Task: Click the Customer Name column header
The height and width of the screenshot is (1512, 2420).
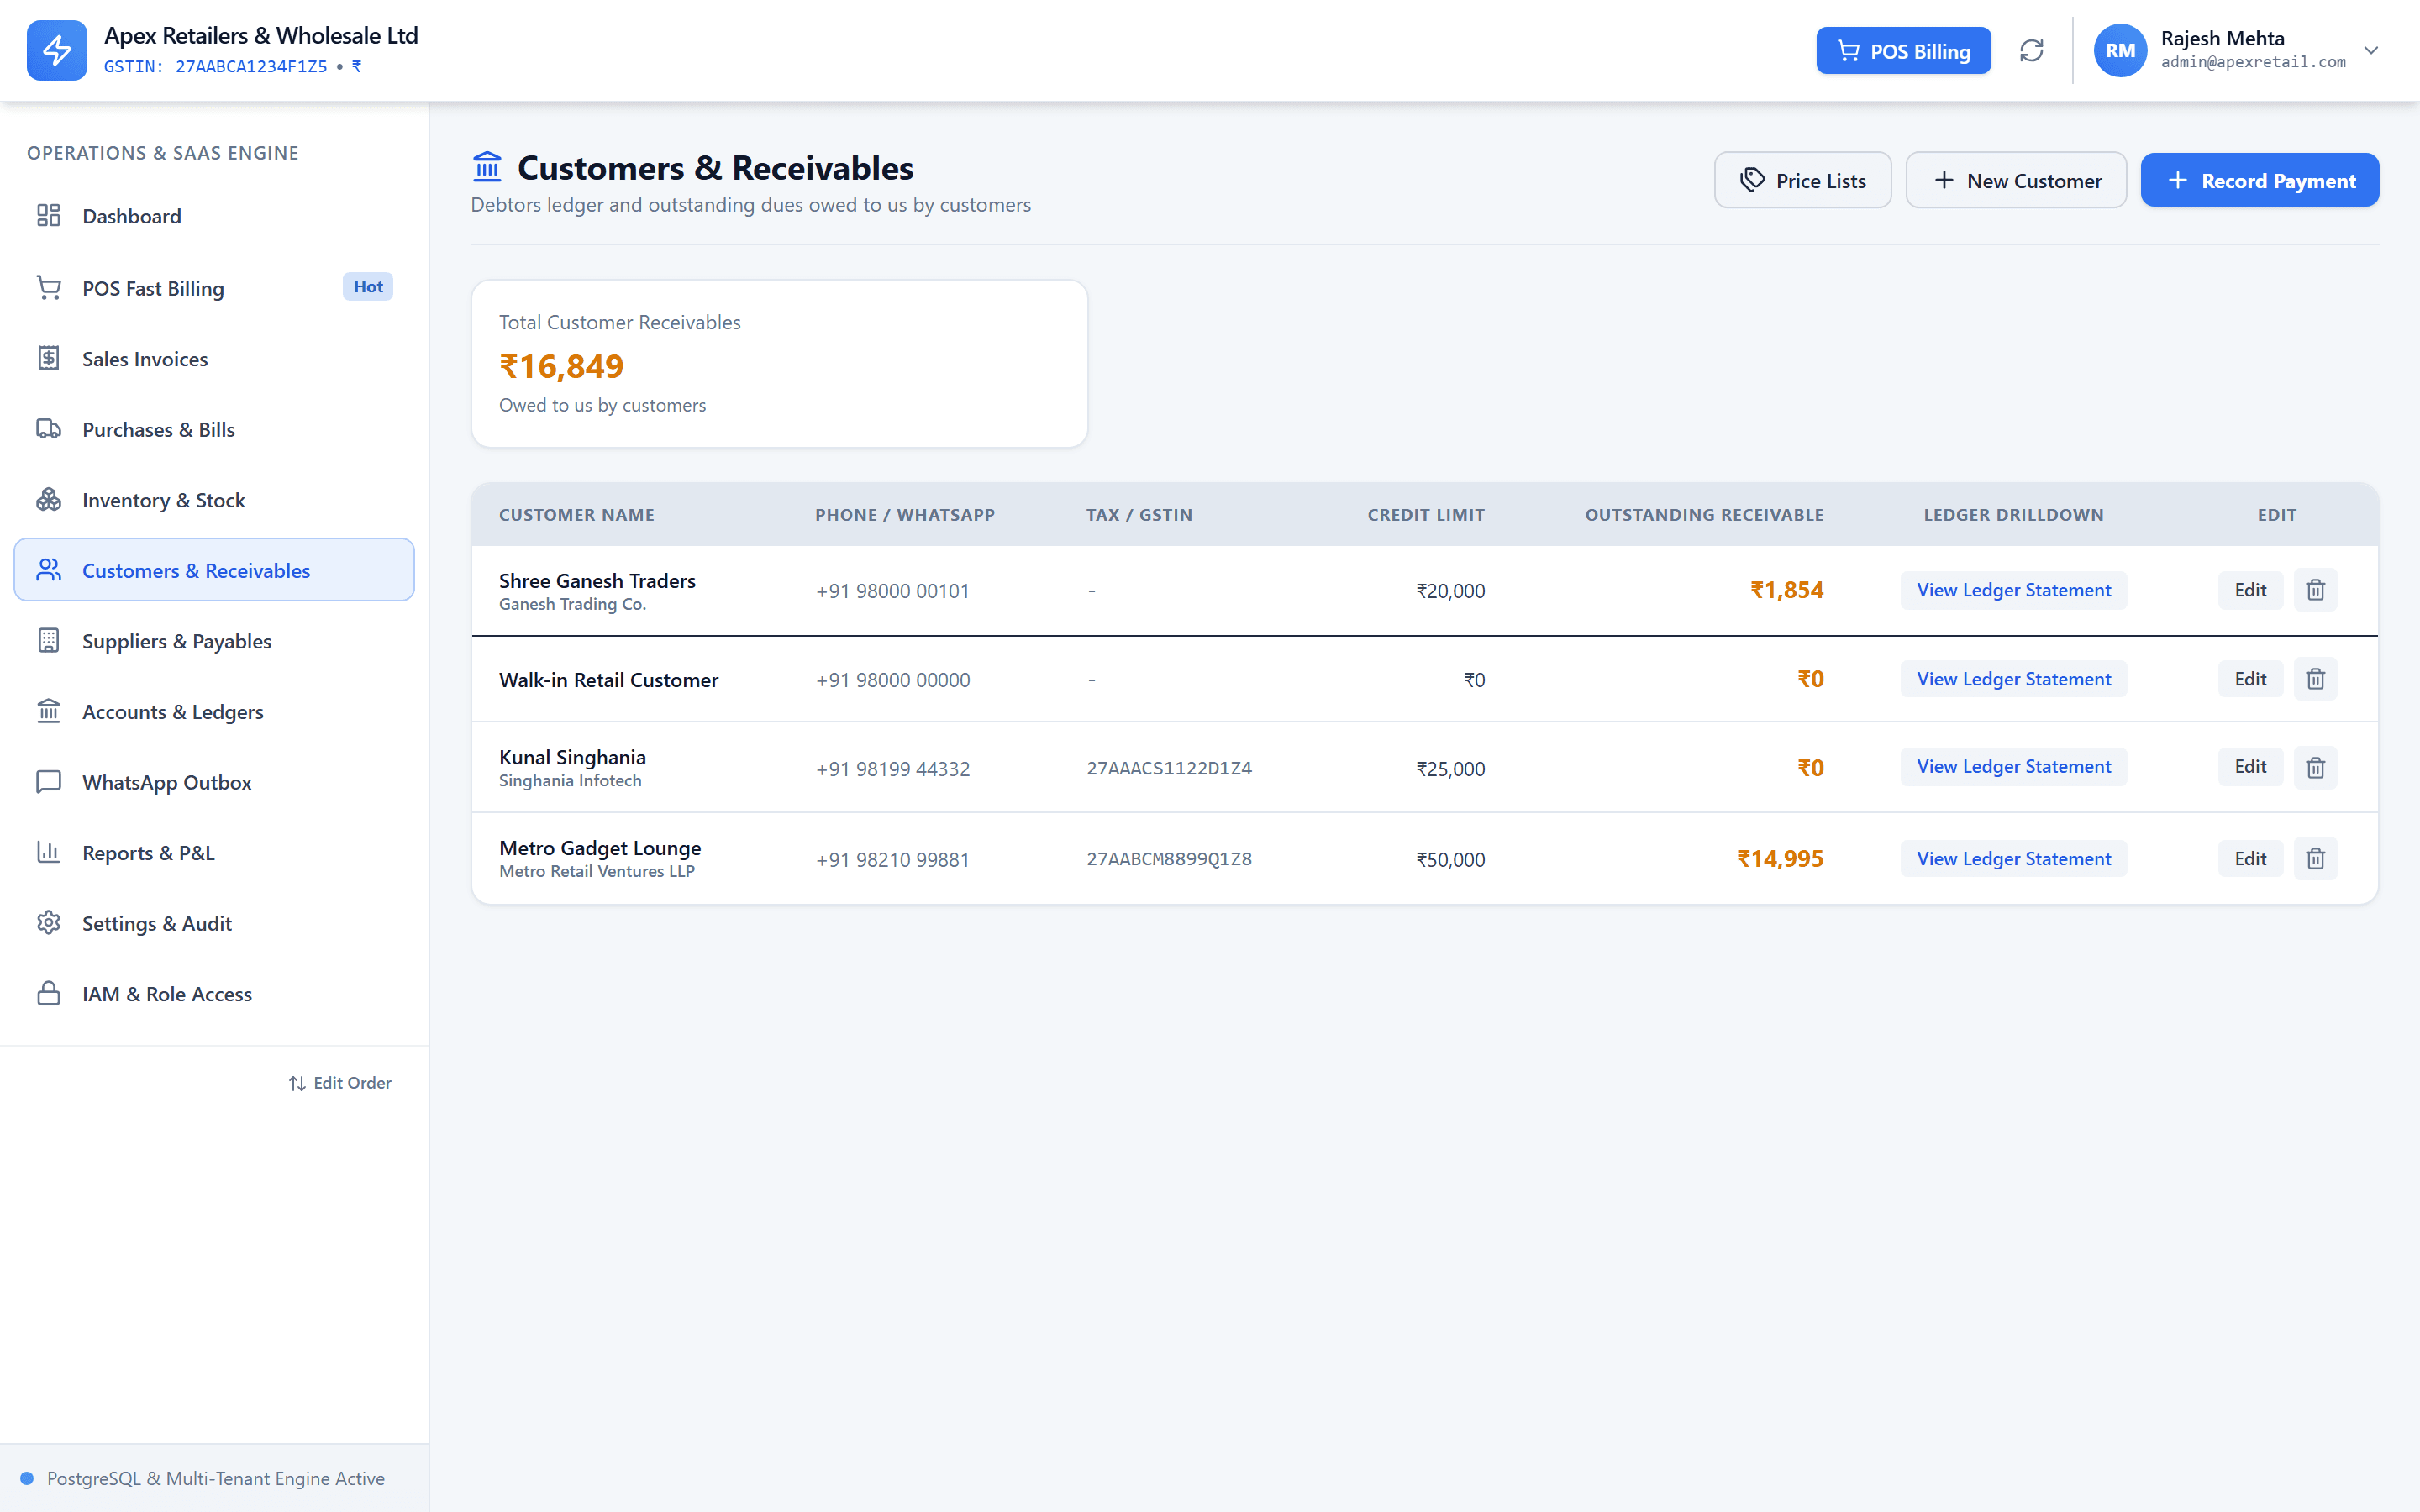Action: [x=577, y=515]
